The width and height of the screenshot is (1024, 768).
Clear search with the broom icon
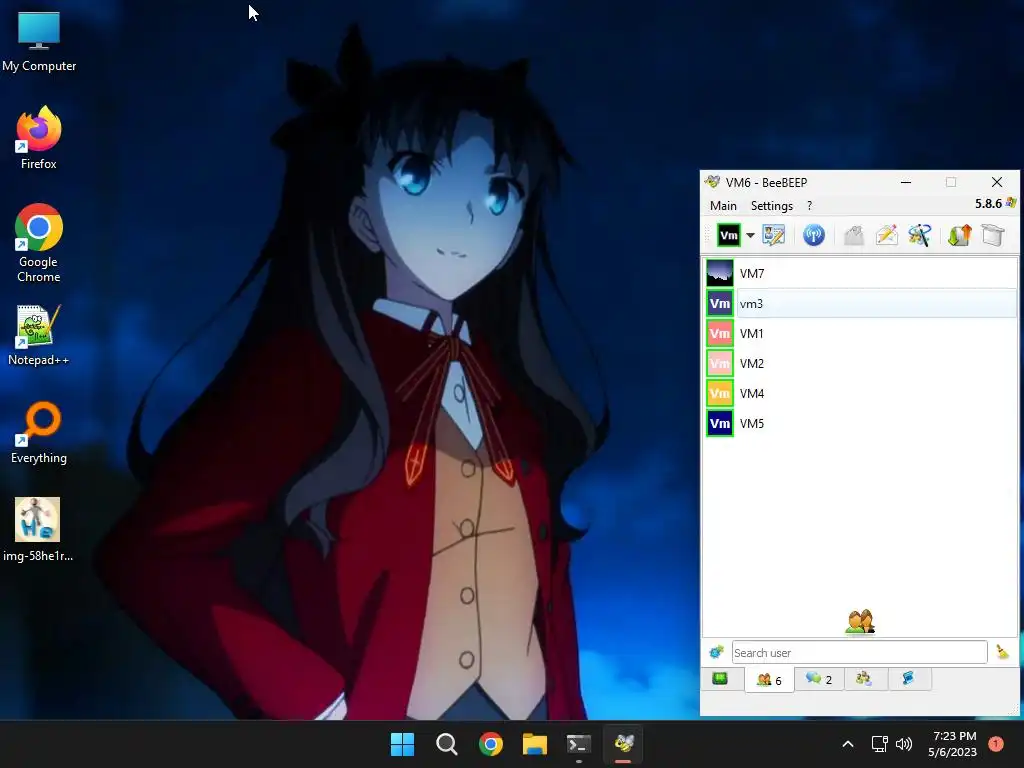[1002, 652]
